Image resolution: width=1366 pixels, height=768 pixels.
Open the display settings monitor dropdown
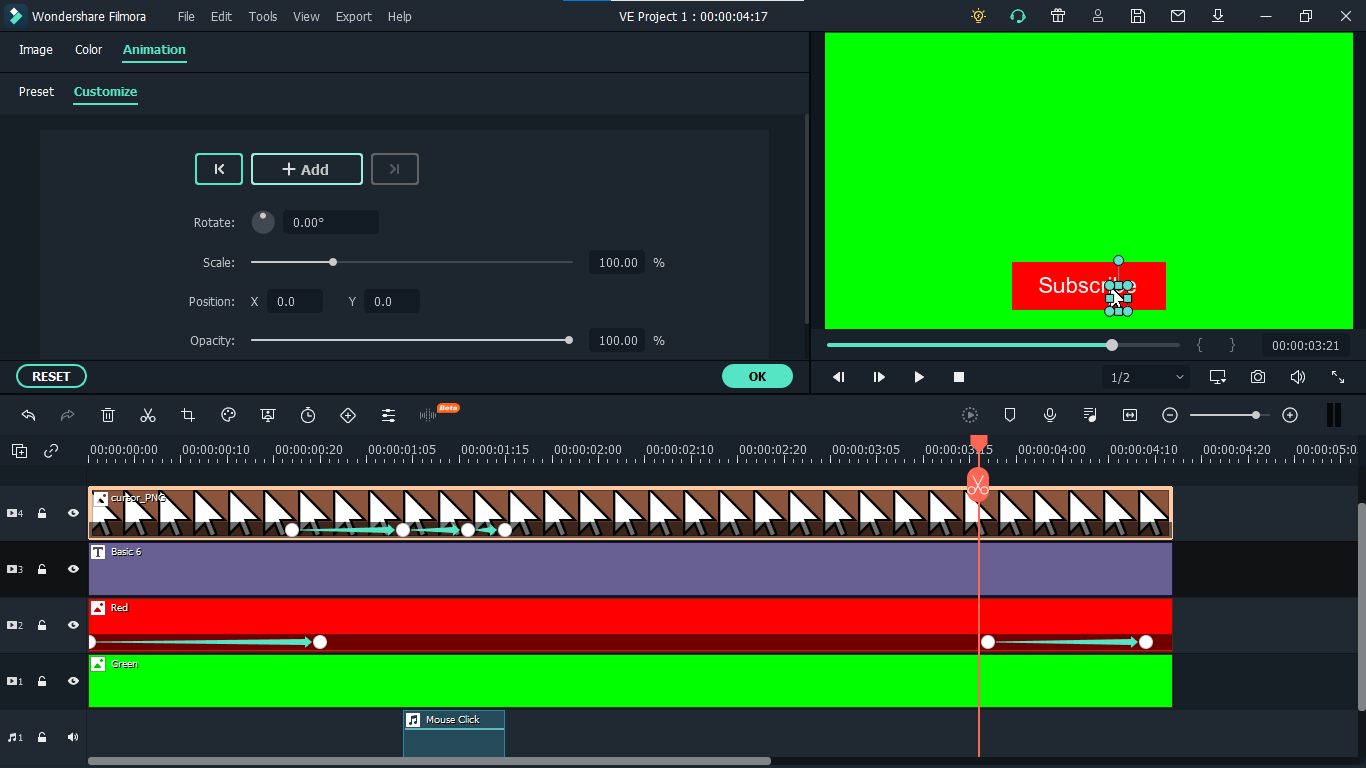pyautogui.click(x=1218, y=377)
